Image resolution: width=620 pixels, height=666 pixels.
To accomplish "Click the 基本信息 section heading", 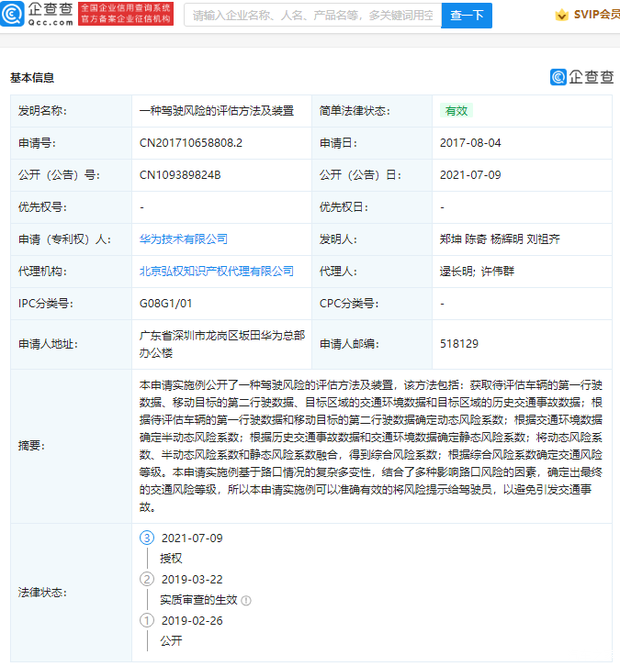I will pos(32,77).
